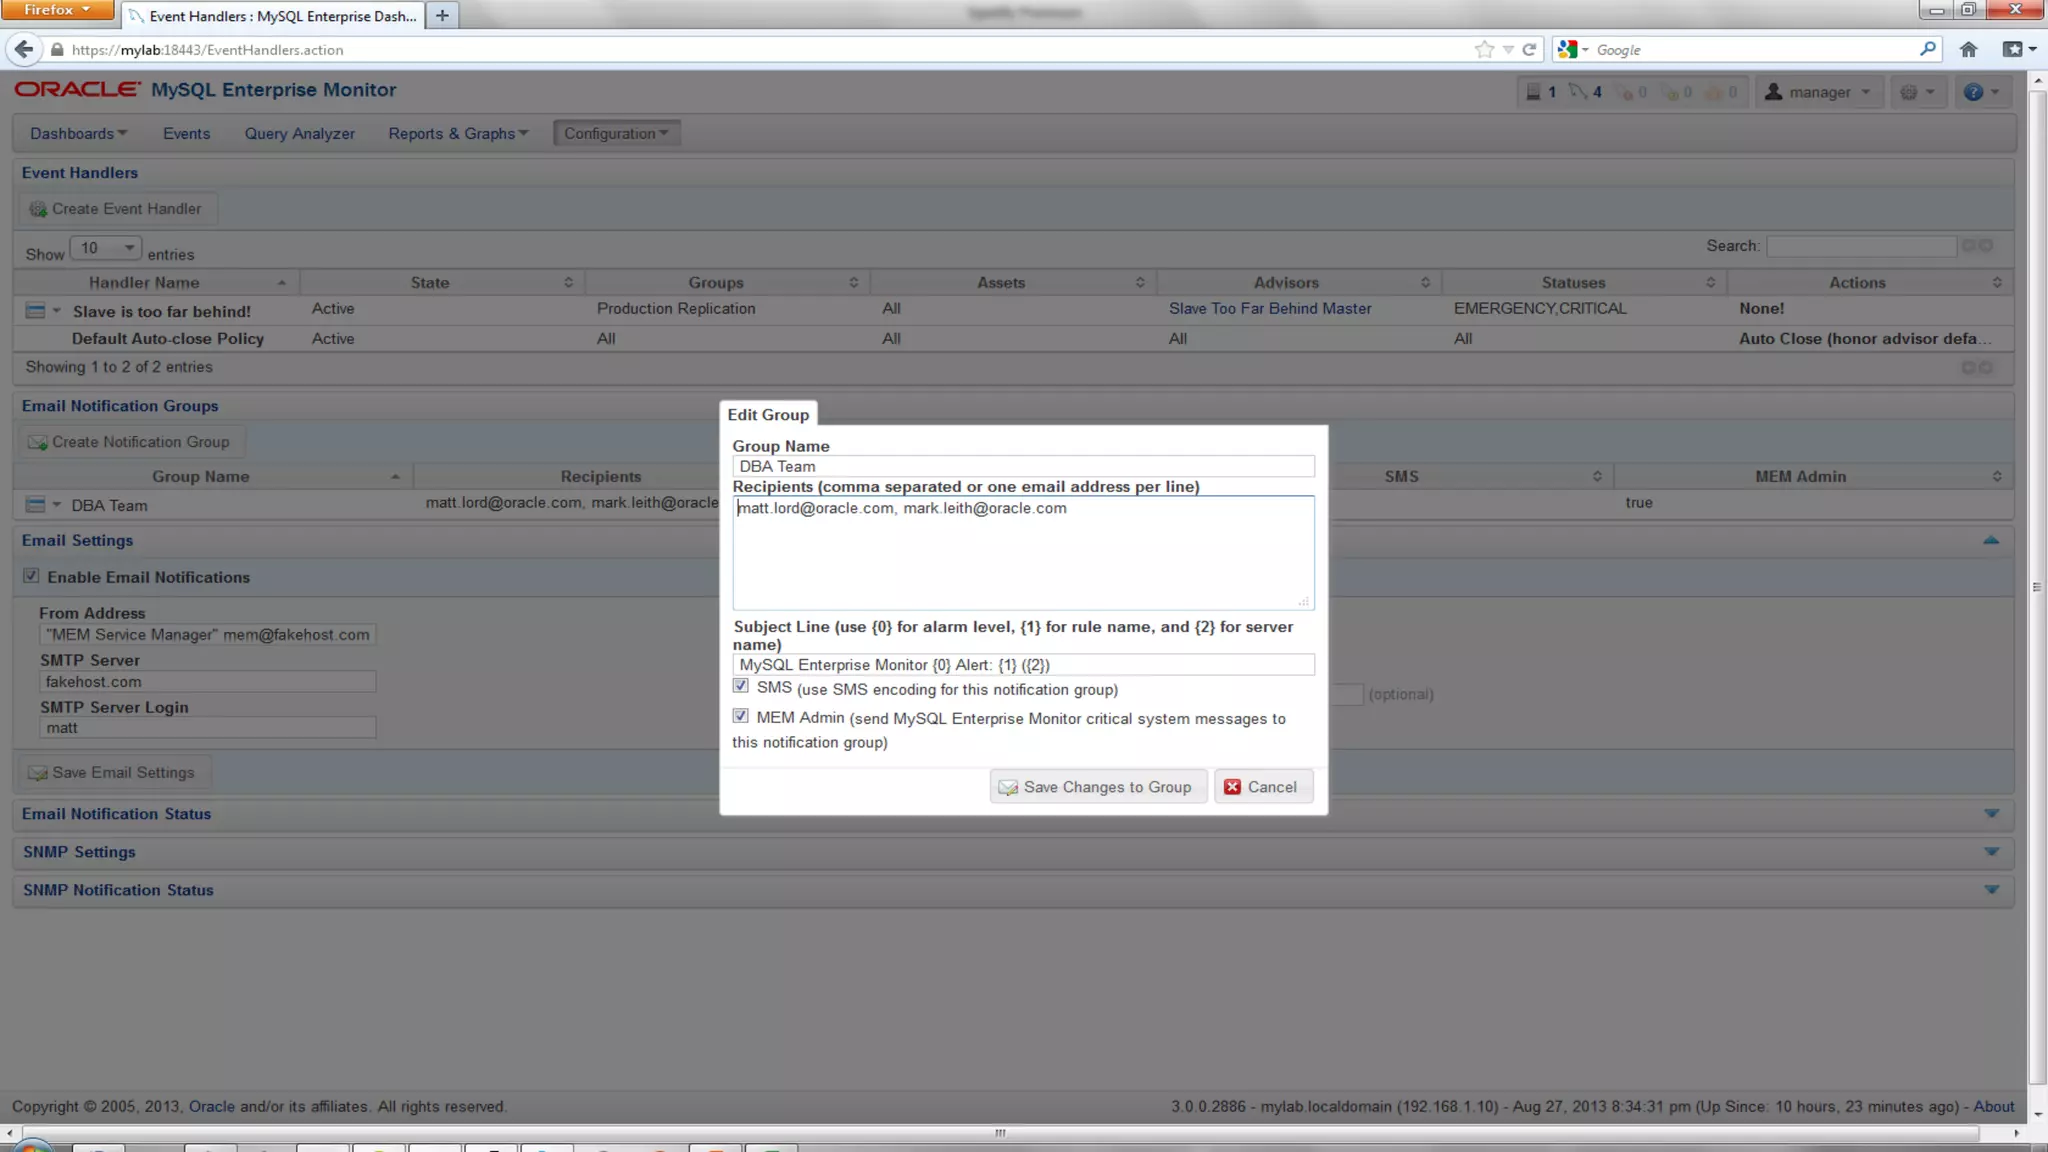Click Save Changes to Group button
Viewport: 2048px width, 1152px height.
(x=1098, y=787)
